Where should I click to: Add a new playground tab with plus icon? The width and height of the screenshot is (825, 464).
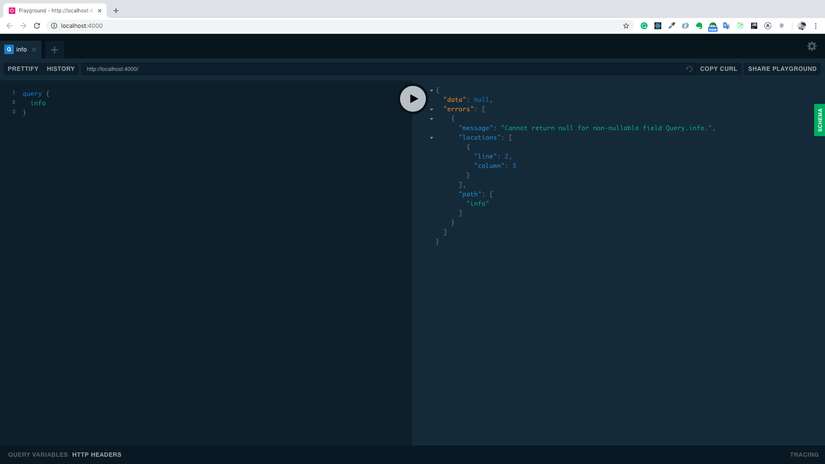(x=55, y=49)
